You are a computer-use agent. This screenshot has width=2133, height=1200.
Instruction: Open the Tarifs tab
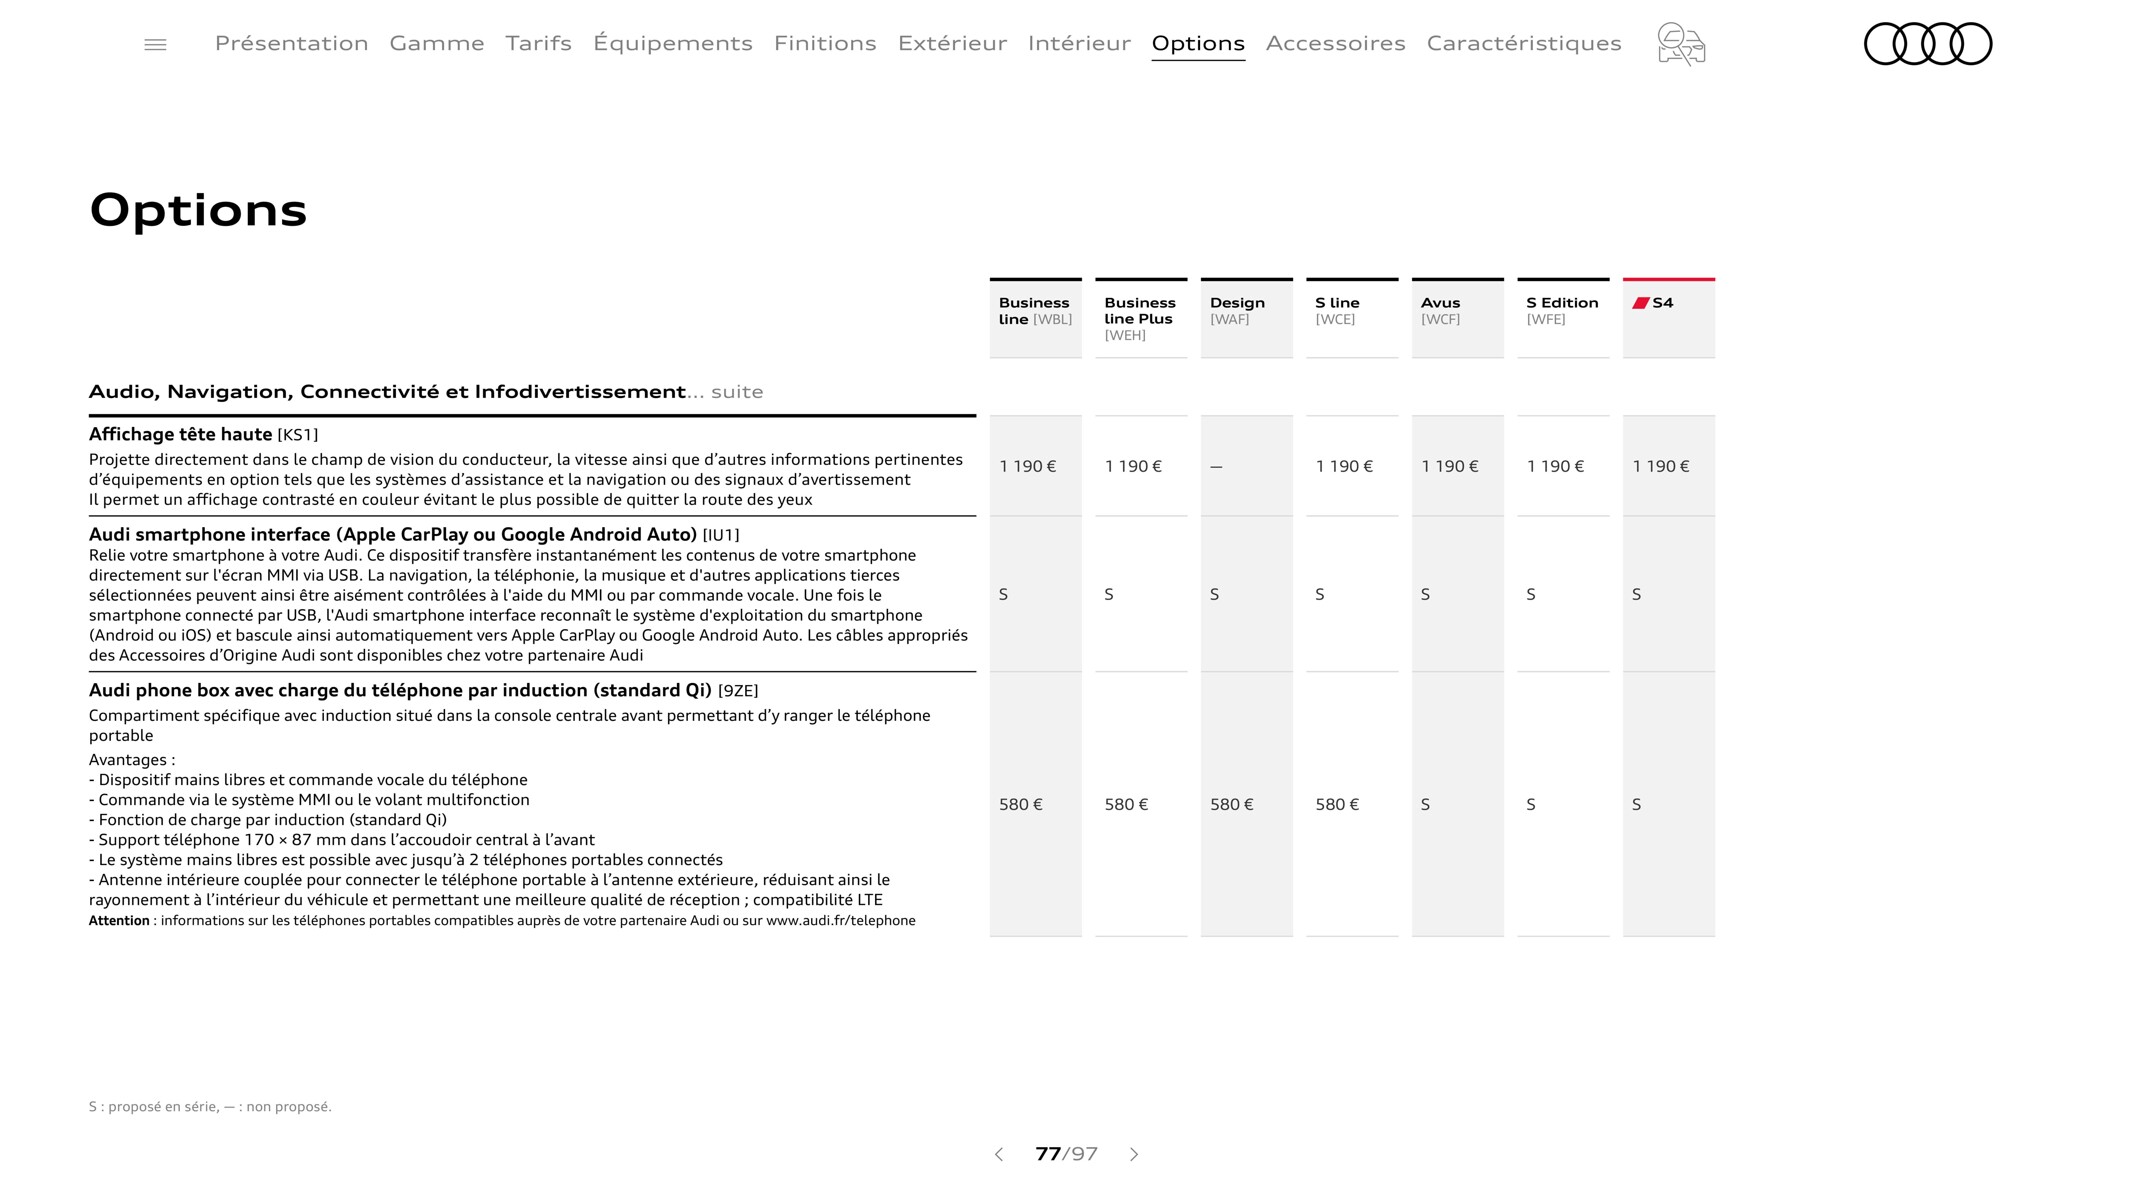click(x=538, y=43)
